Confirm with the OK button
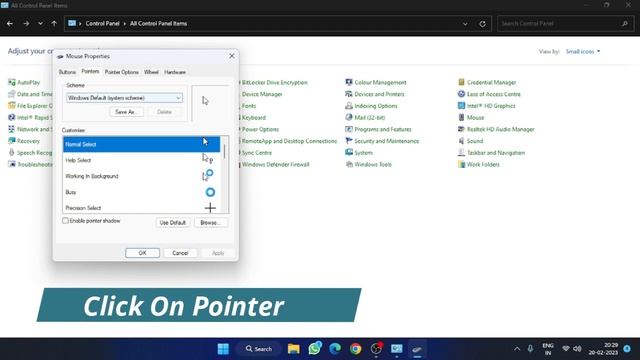This screenshot has height=360, width=640. click(142, 253)
